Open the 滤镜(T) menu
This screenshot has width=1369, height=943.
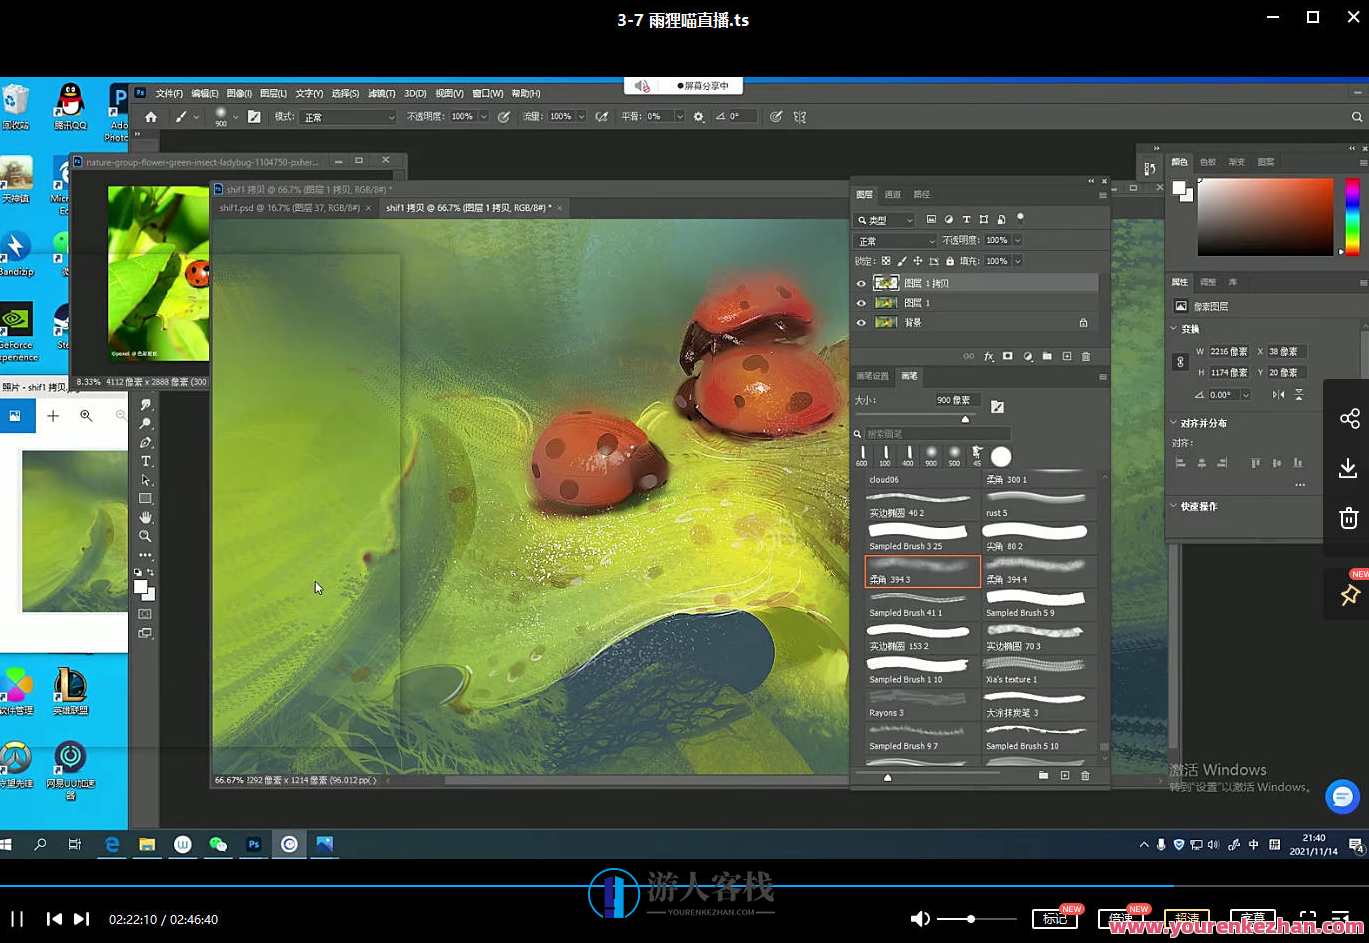coord(381,93)
